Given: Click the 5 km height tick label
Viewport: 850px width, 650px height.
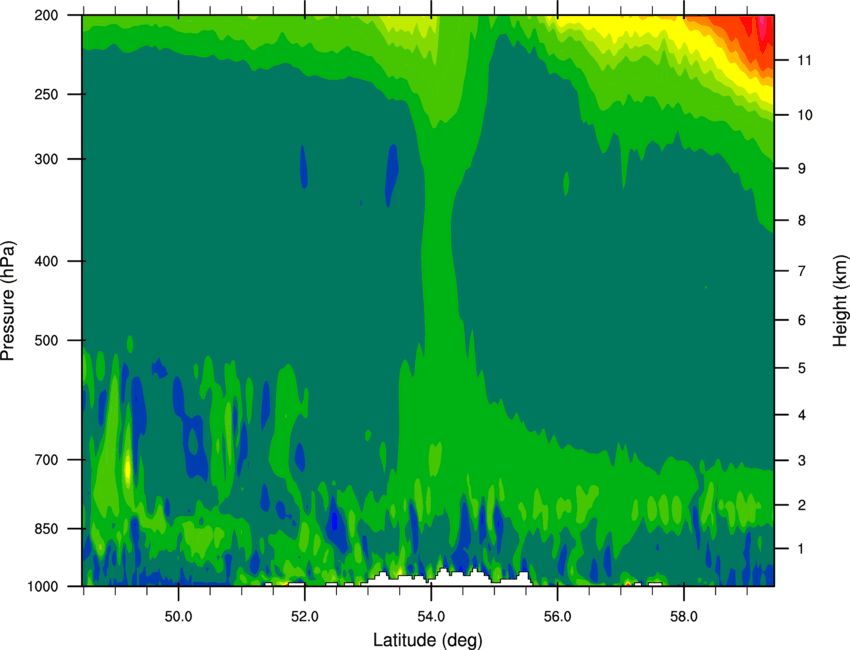Looking at the screenshot, I should pos(802,368).
